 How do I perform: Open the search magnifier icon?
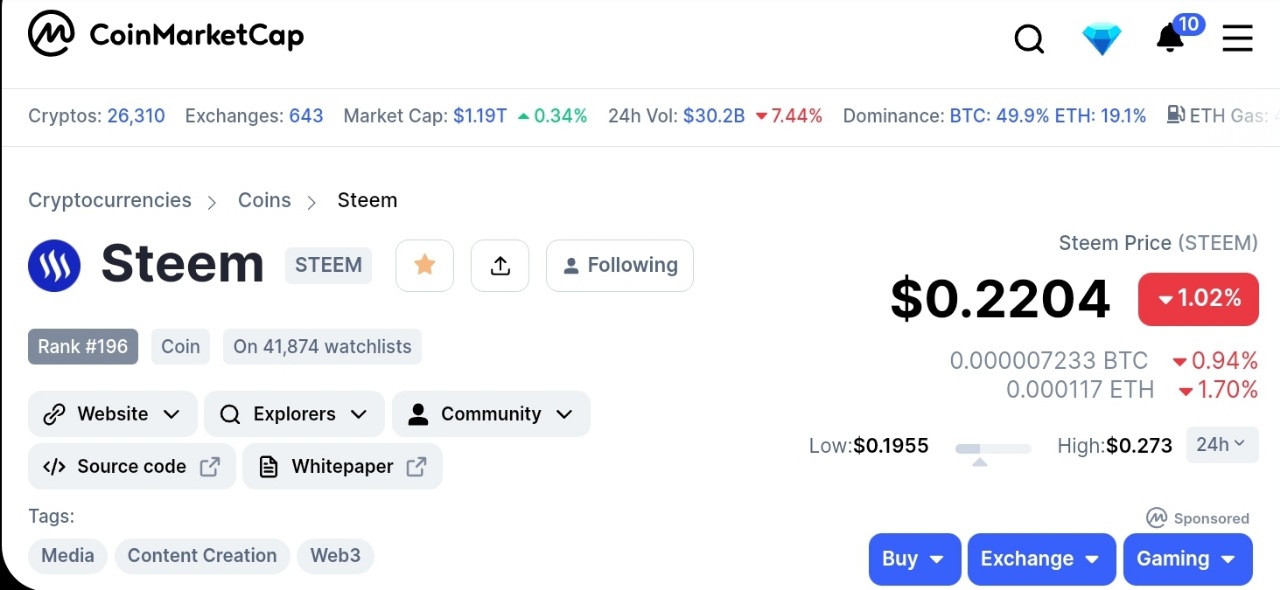1029,39
